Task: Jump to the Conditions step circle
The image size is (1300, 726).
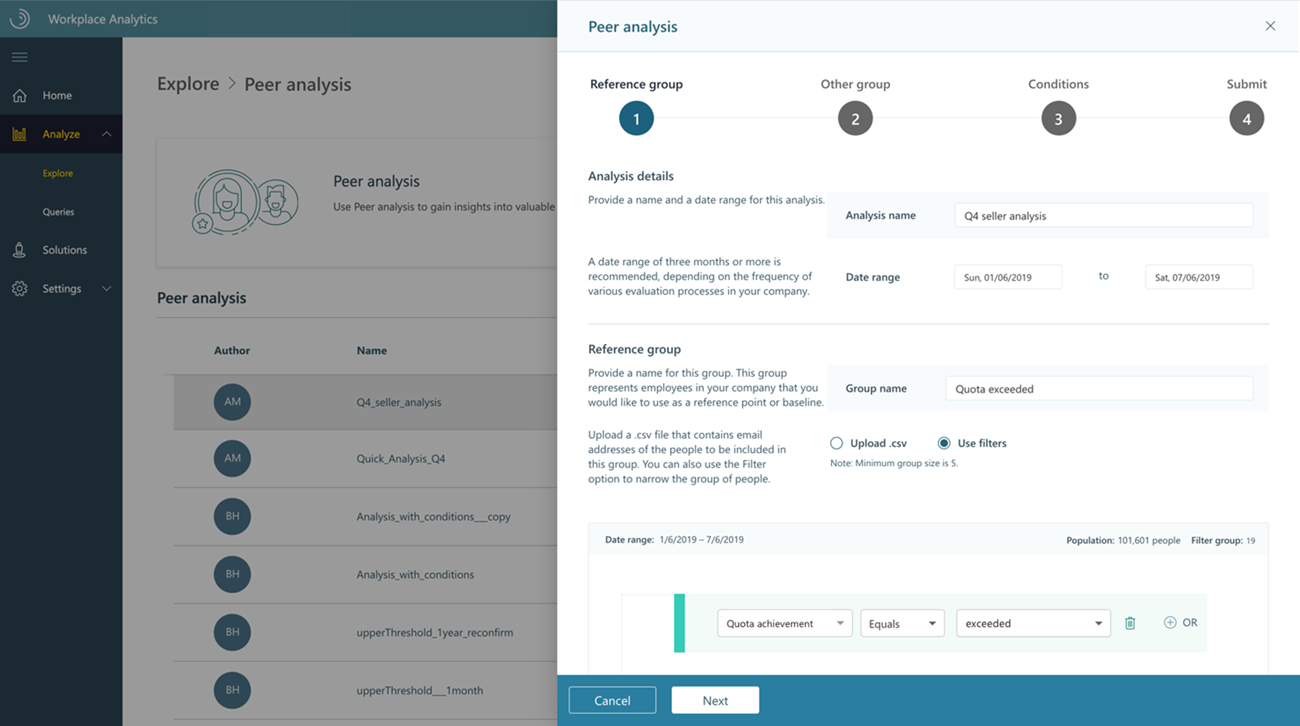Action: point(1058,118)
